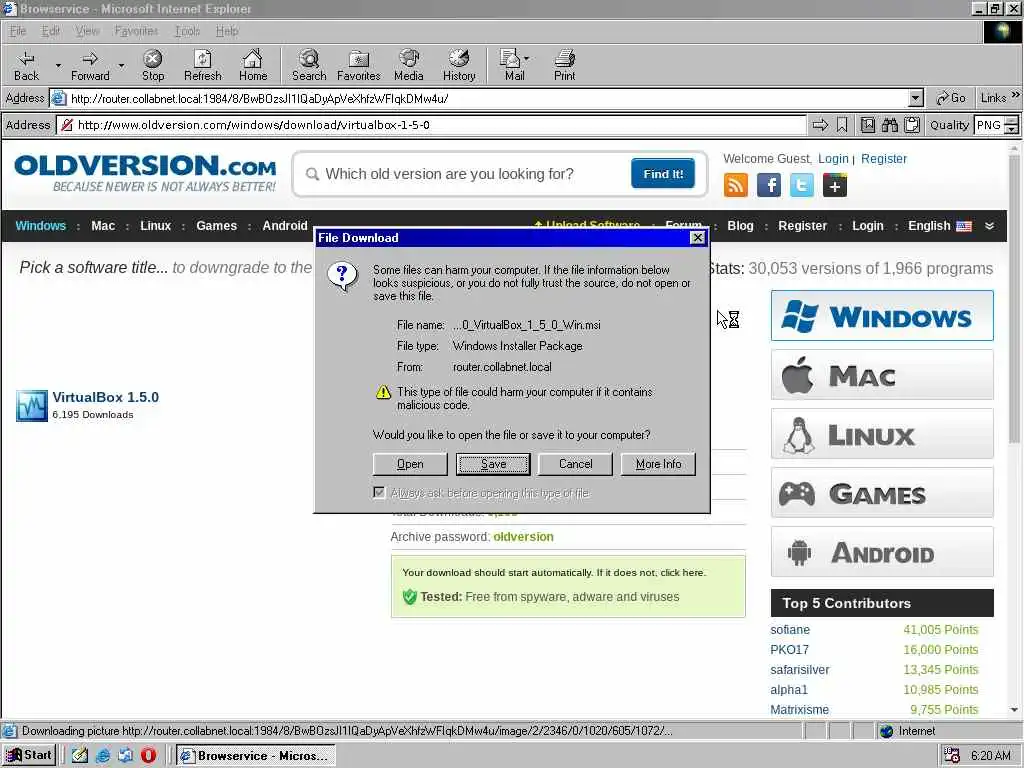1024x768 pixels.
Task: Click the Browservice binoculars find icon
Action: click(890, 125)
